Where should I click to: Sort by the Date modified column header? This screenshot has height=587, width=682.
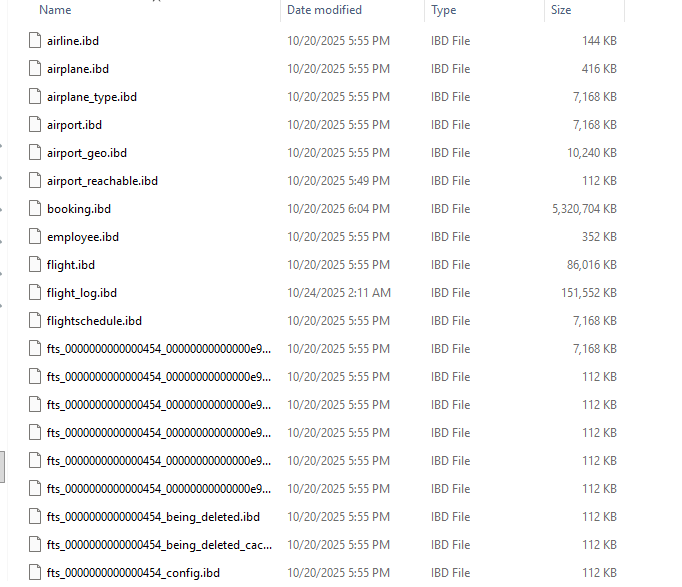point(324,10)
